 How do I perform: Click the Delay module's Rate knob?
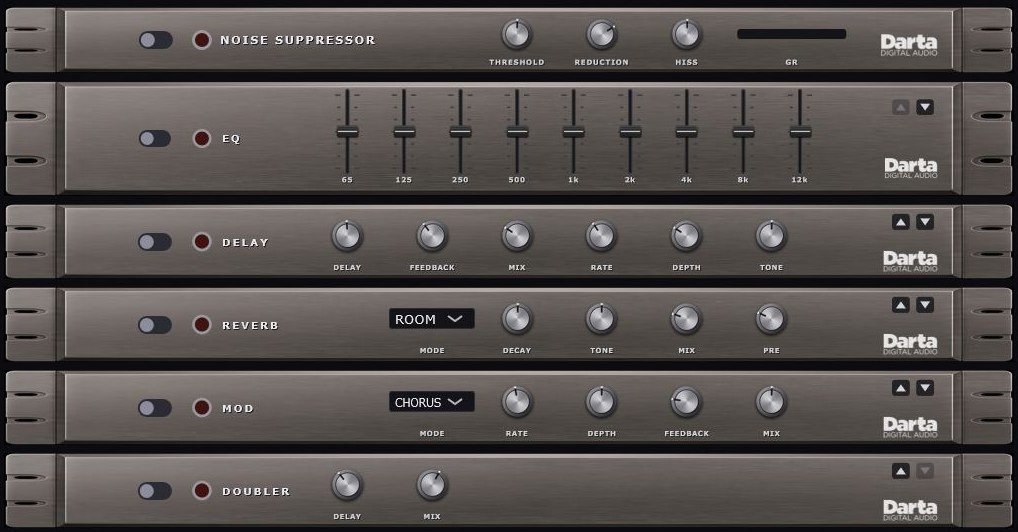(602, 236)
